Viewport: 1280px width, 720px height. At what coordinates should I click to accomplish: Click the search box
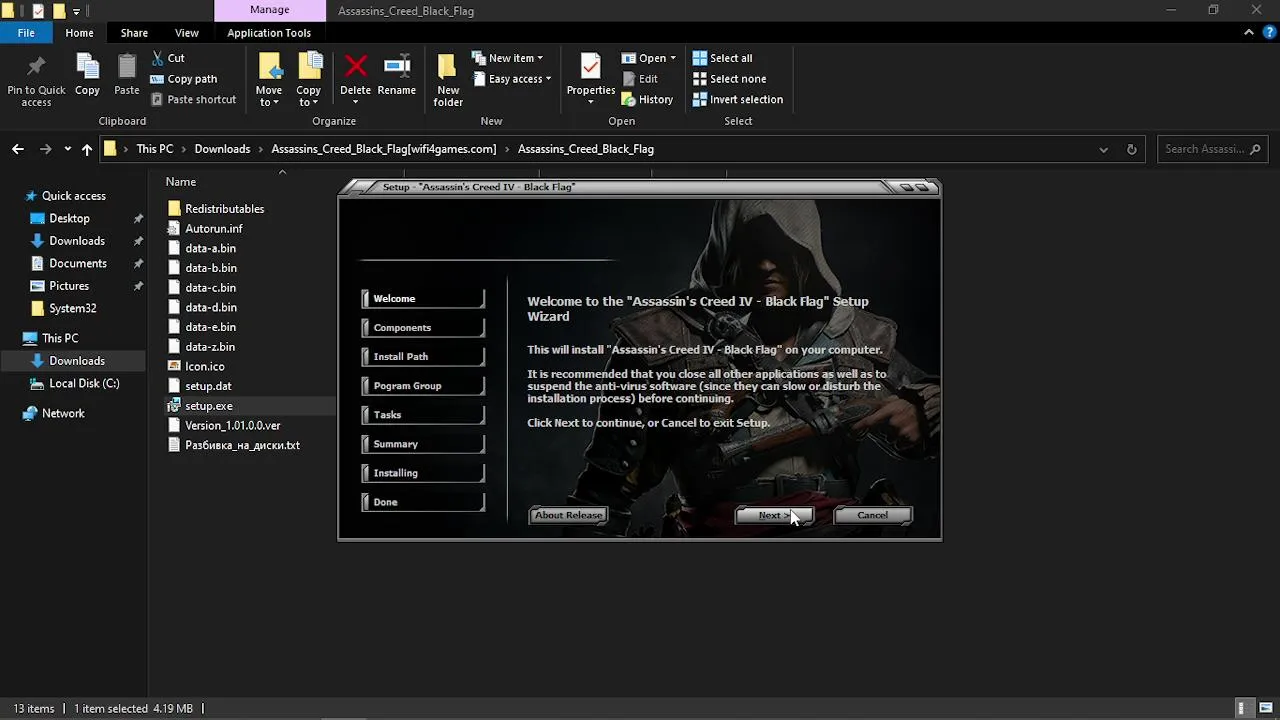coord(1212,149)
